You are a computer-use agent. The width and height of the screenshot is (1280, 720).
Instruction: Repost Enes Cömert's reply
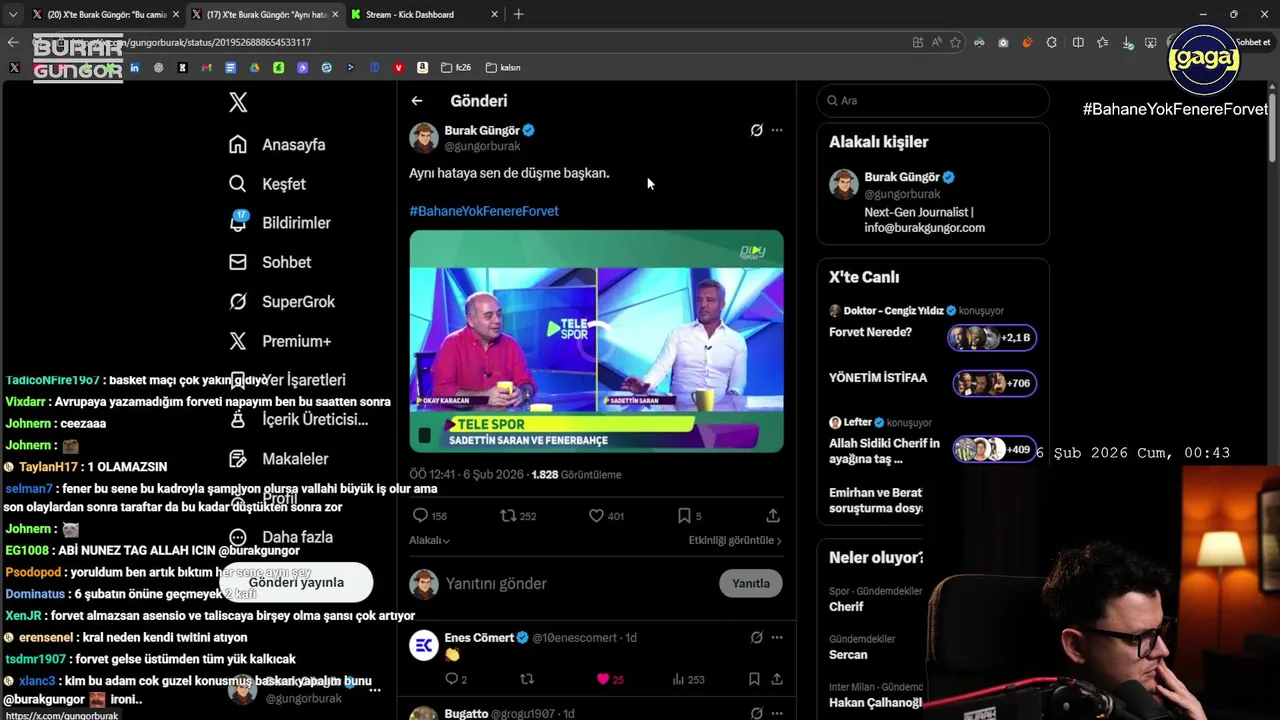527,679
